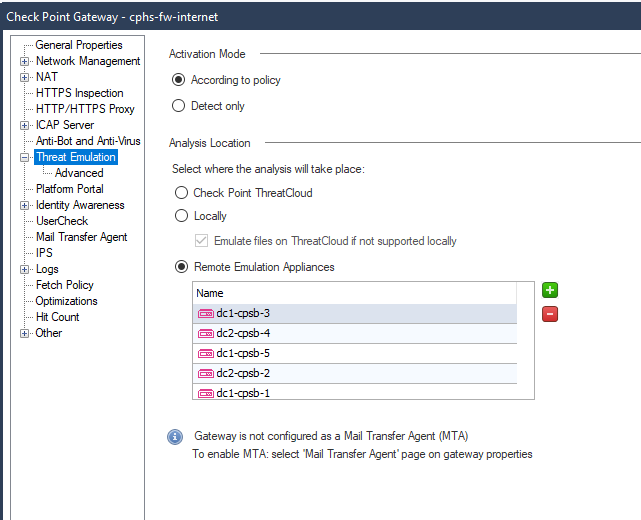Open HTTP/HTTPS Proxy page
The height and width of the screenshot is (520, 641).
(x=85, y=109)
